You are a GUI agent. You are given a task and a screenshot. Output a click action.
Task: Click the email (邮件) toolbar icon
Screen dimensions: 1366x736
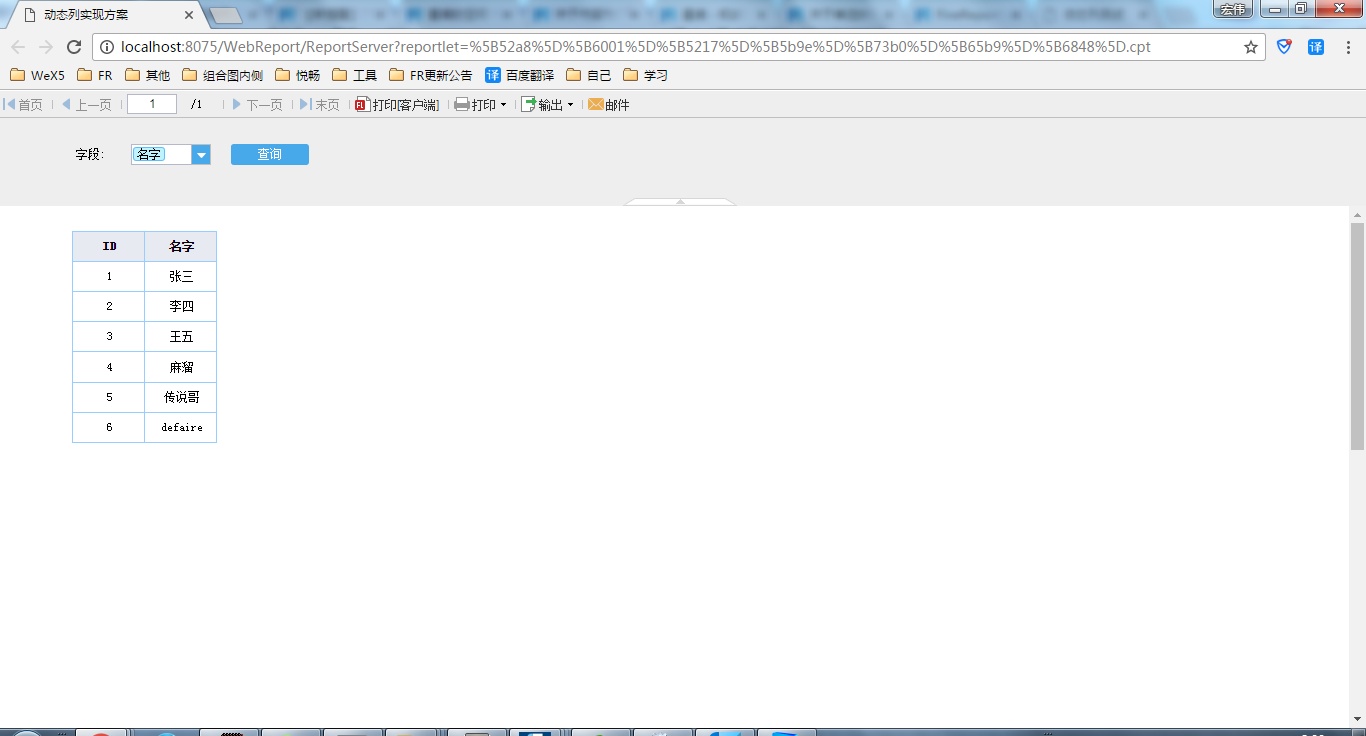coord(596,104)
